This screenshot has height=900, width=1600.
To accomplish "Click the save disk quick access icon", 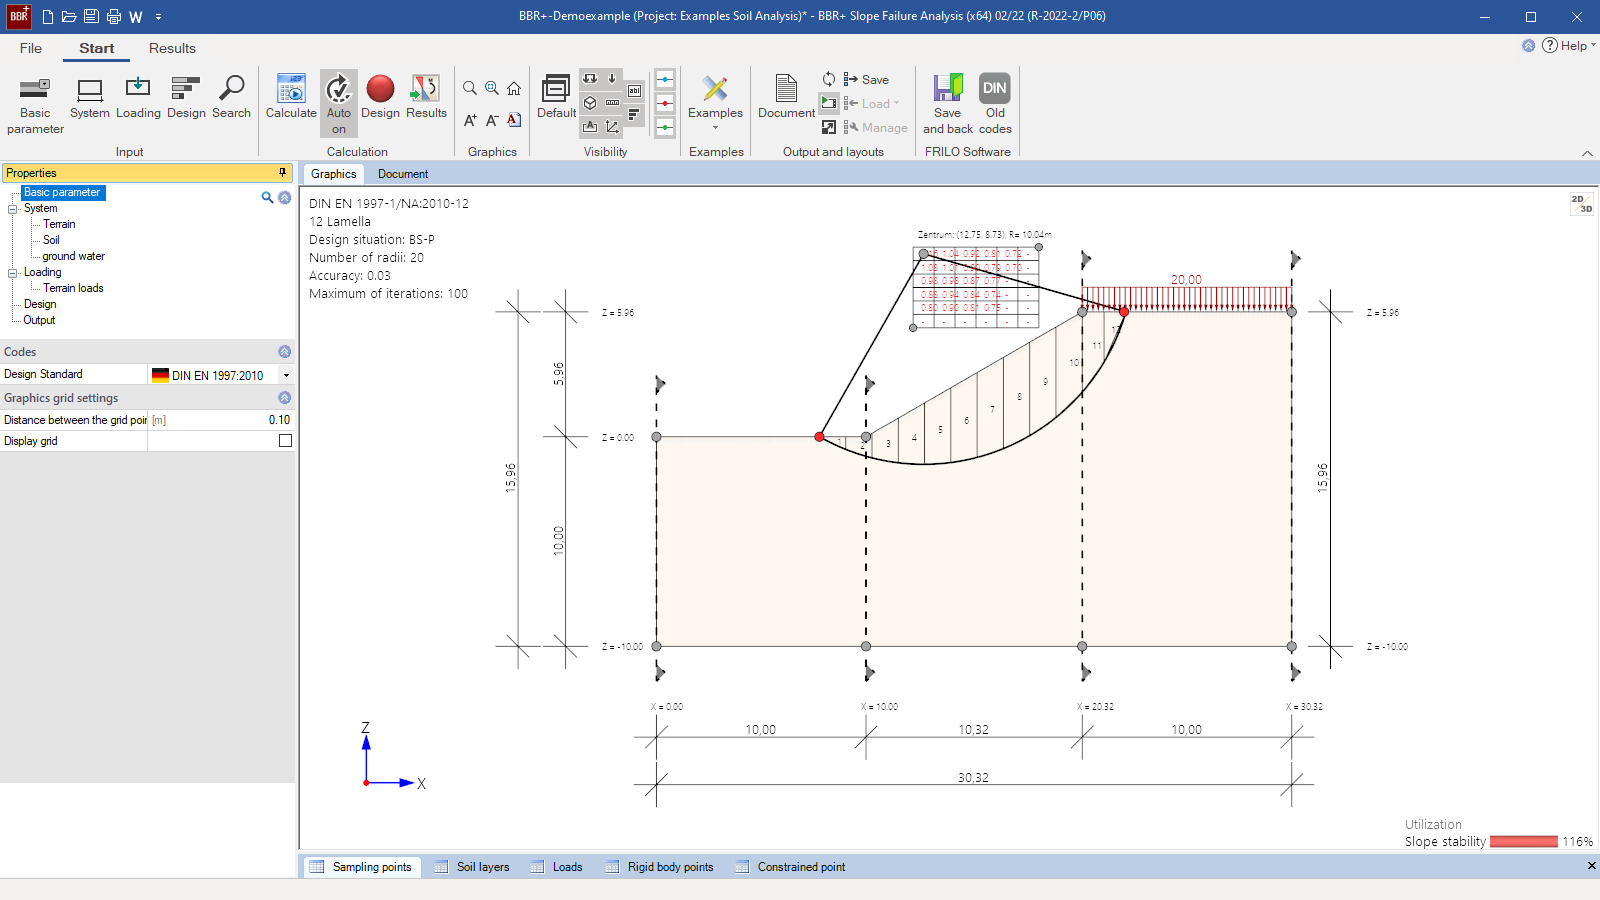I will tap(91, 17).
